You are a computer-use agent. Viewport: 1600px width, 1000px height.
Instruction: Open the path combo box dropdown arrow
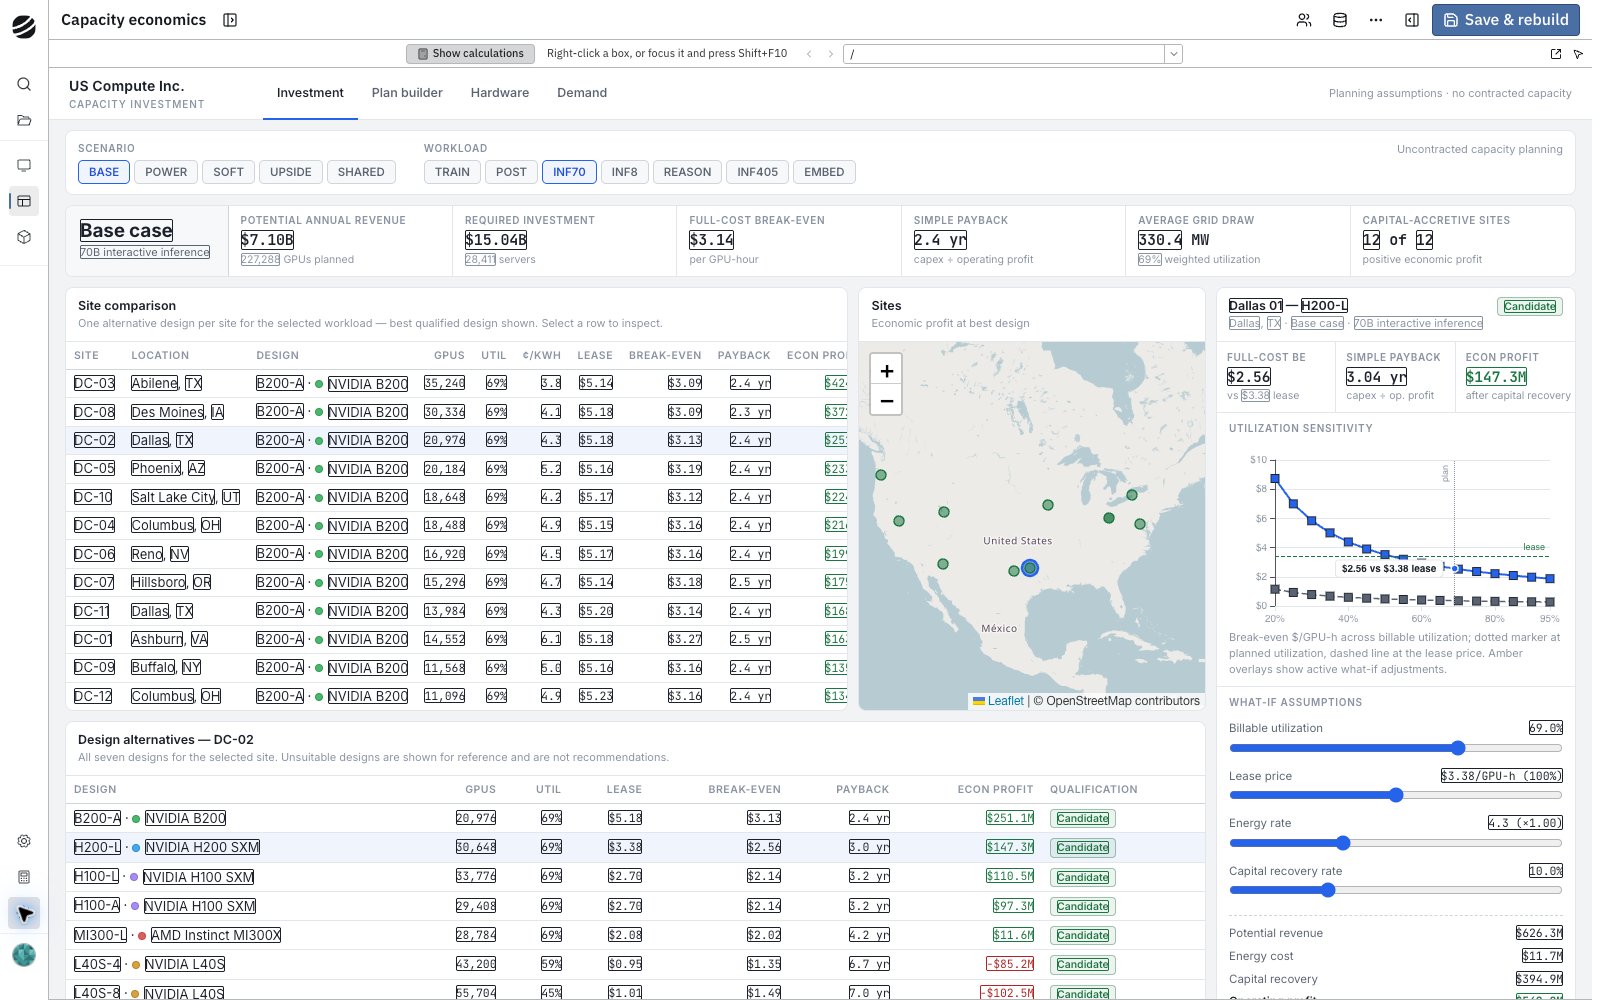[1174, 54]
